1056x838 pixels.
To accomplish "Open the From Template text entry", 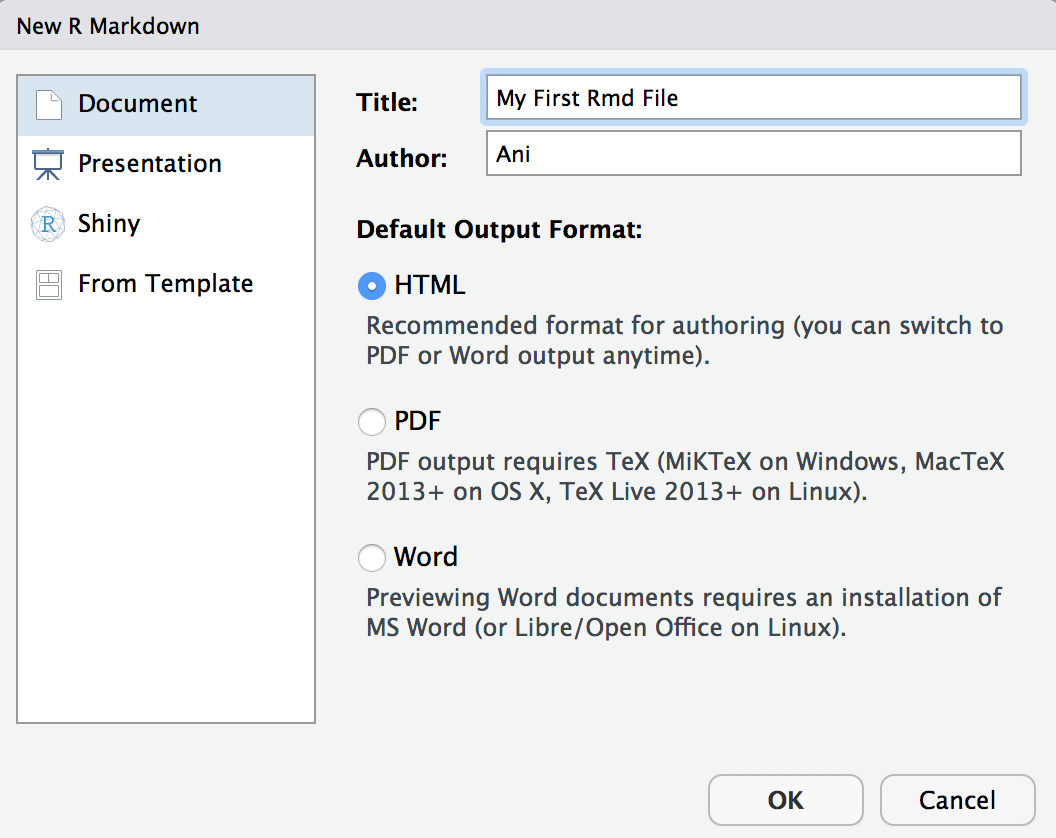I will 166,284.
